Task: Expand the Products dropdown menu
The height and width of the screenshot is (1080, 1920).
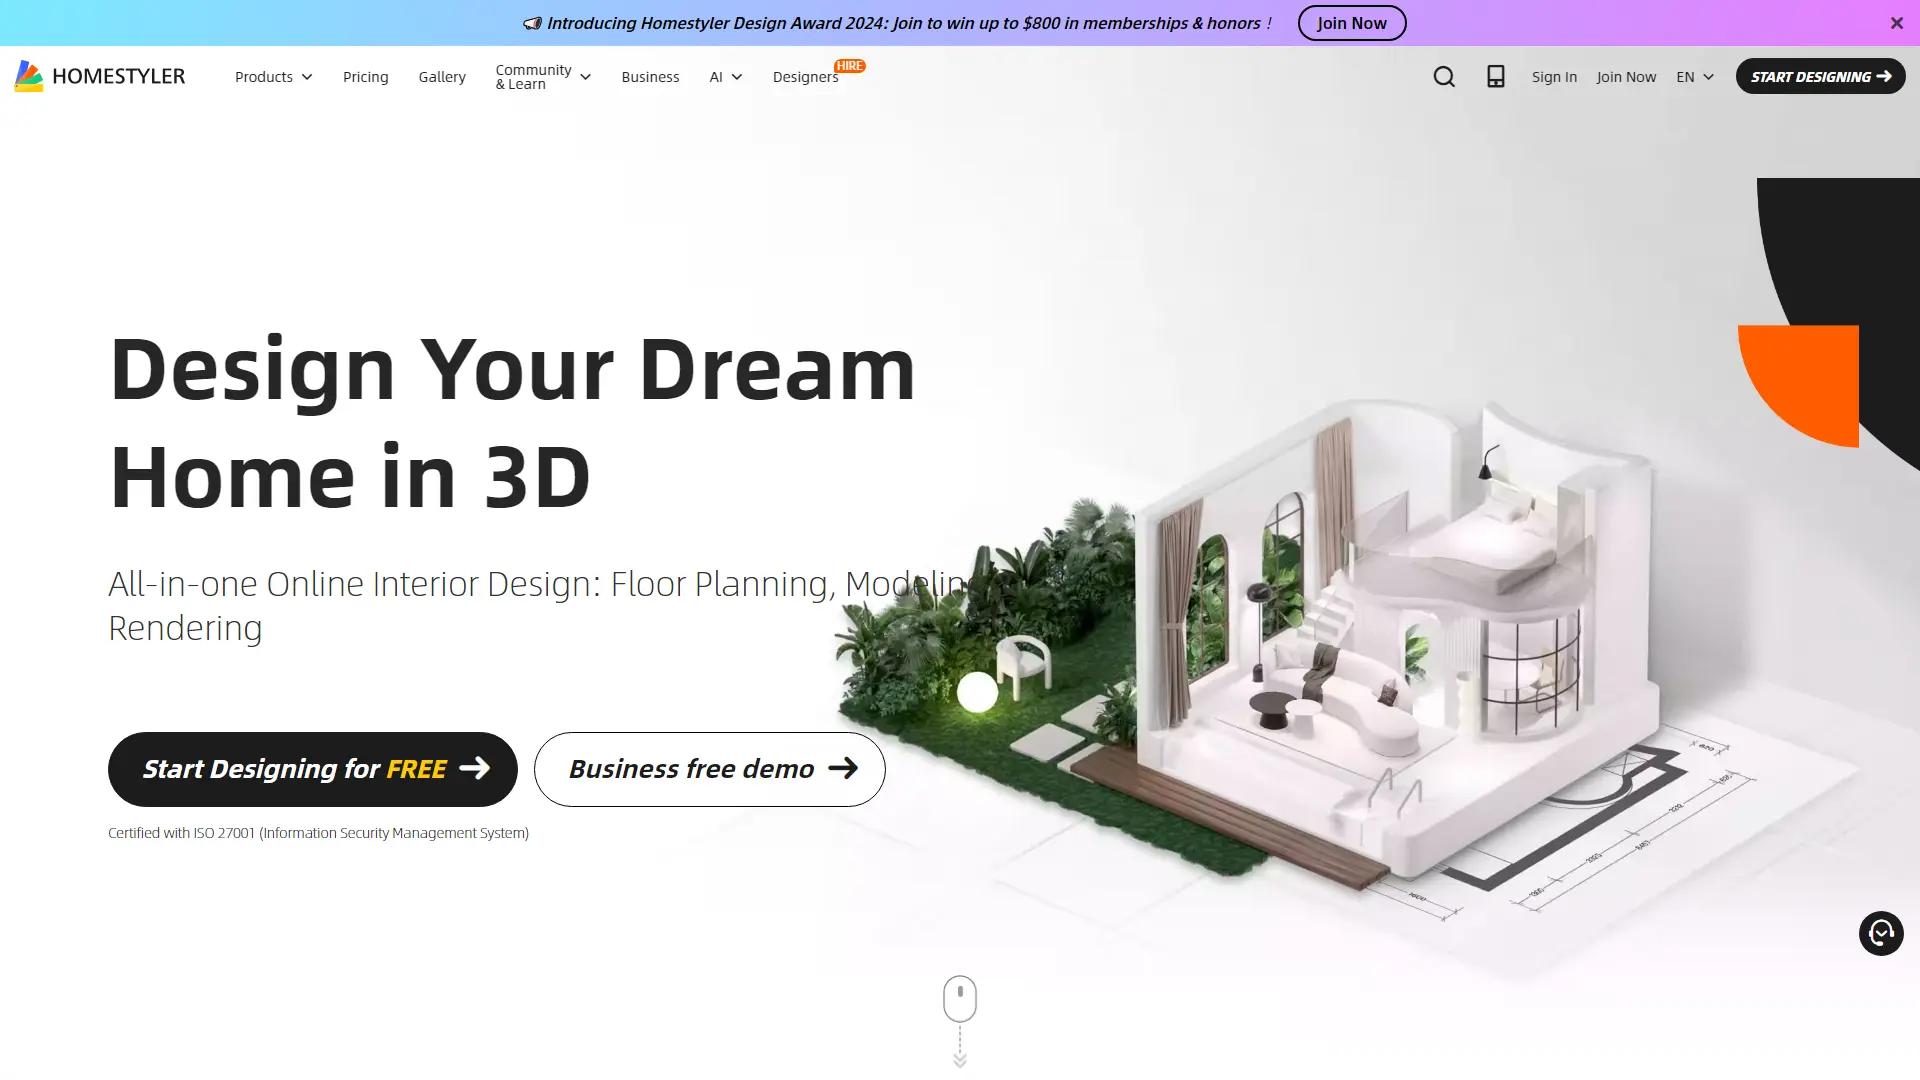Action: pos(273,76)
